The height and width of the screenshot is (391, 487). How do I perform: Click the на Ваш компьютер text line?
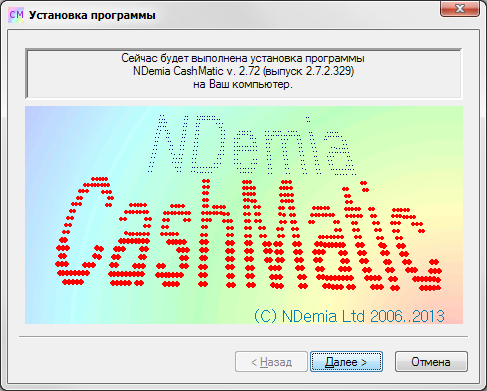click(243, 84)
